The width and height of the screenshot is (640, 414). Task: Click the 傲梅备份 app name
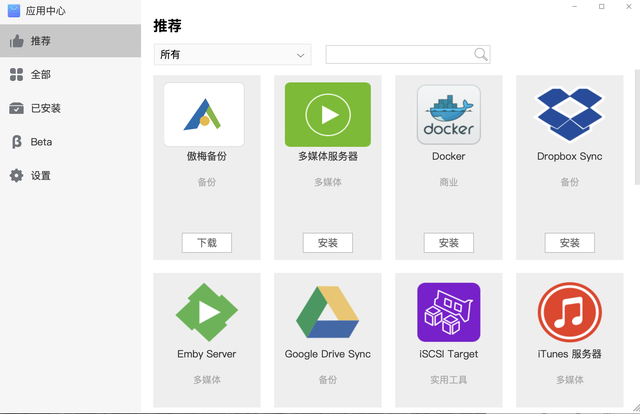(x=207, y=156)
